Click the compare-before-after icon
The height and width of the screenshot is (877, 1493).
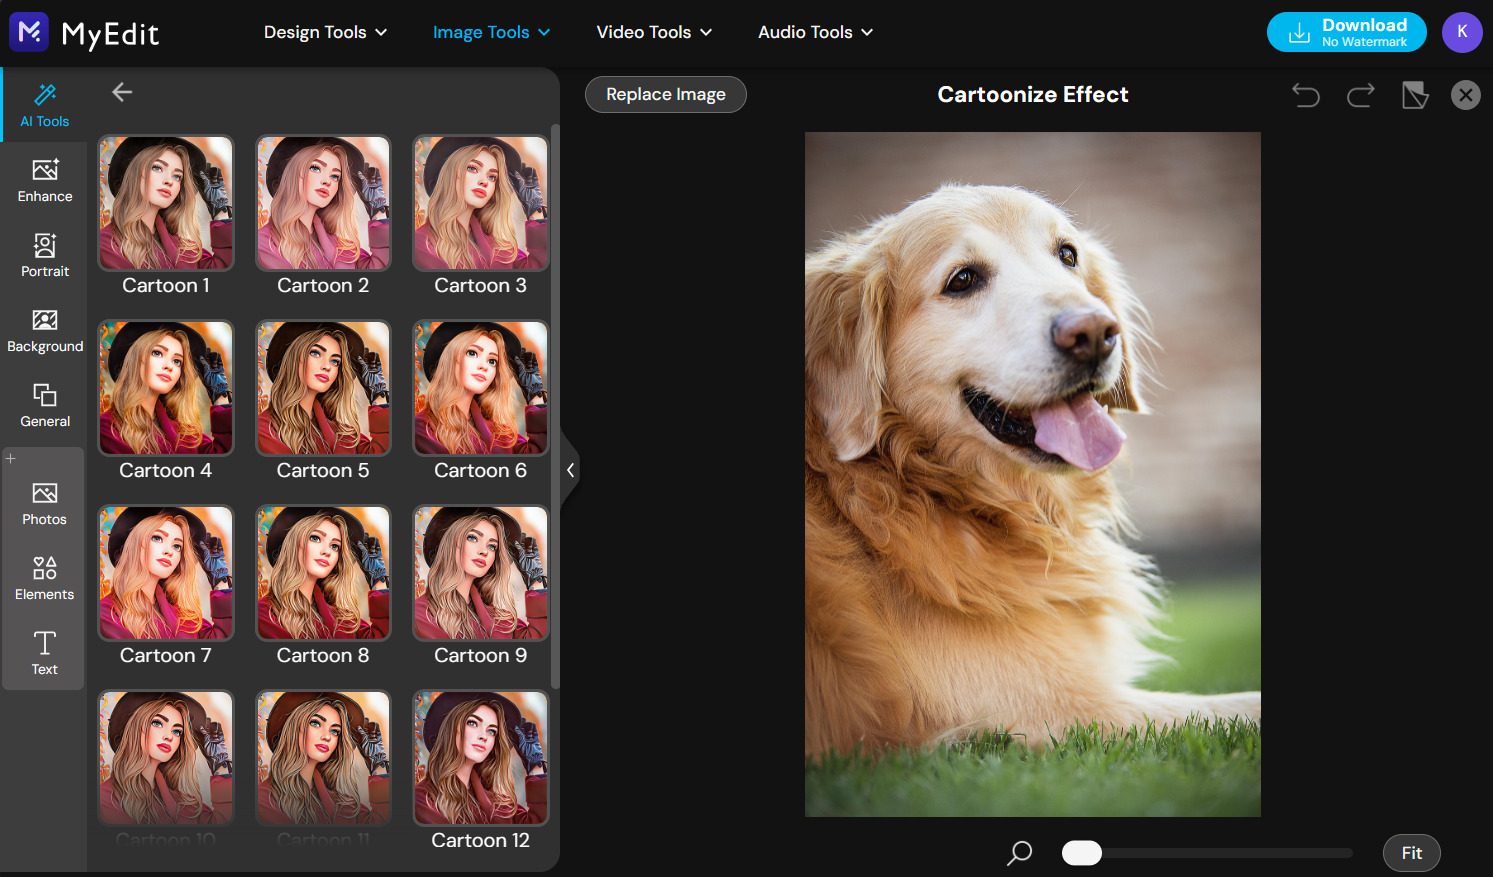(x=1415, y=94)
